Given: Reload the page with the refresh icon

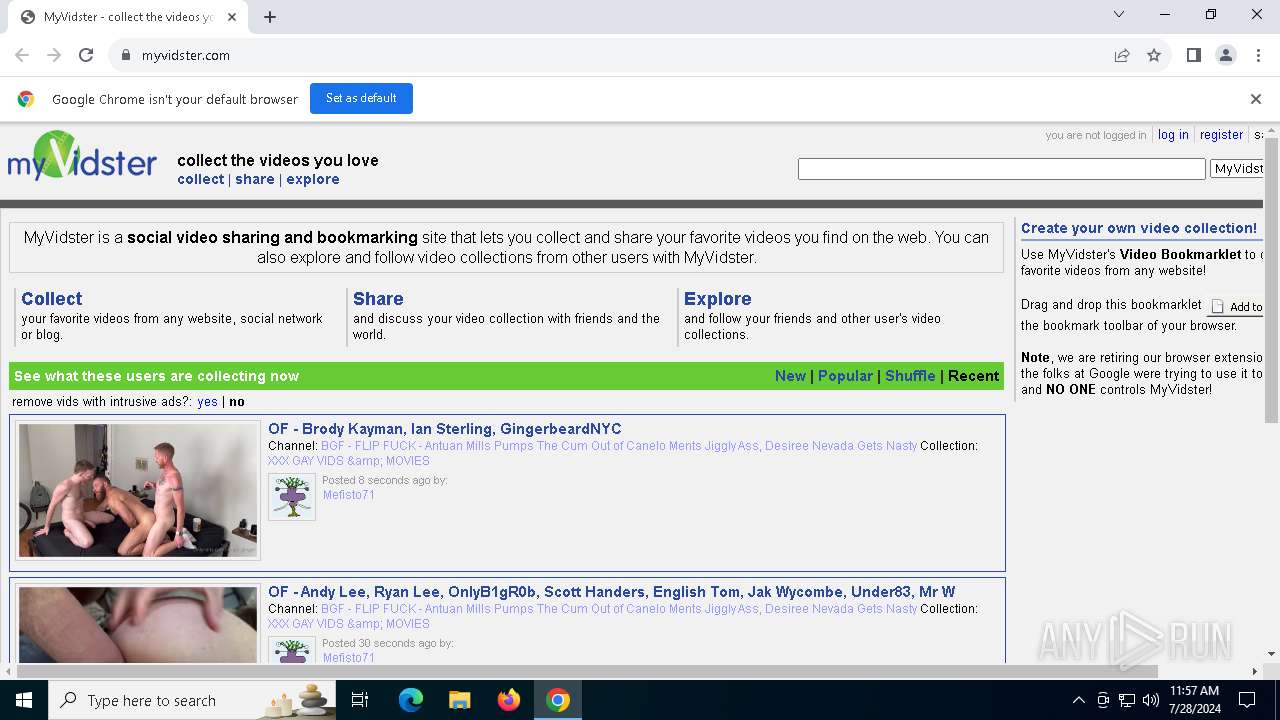Looking at the screenshot, I should 86,55.
